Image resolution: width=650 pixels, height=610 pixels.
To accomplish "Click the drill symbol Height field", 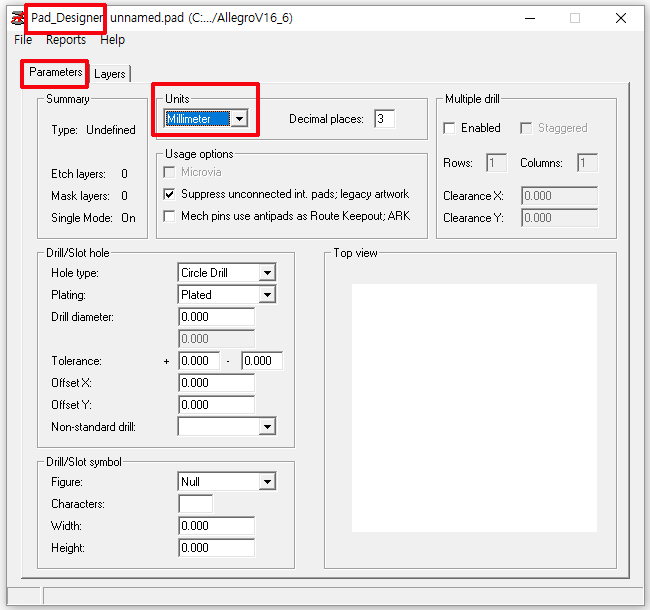I will pos(216,547).
